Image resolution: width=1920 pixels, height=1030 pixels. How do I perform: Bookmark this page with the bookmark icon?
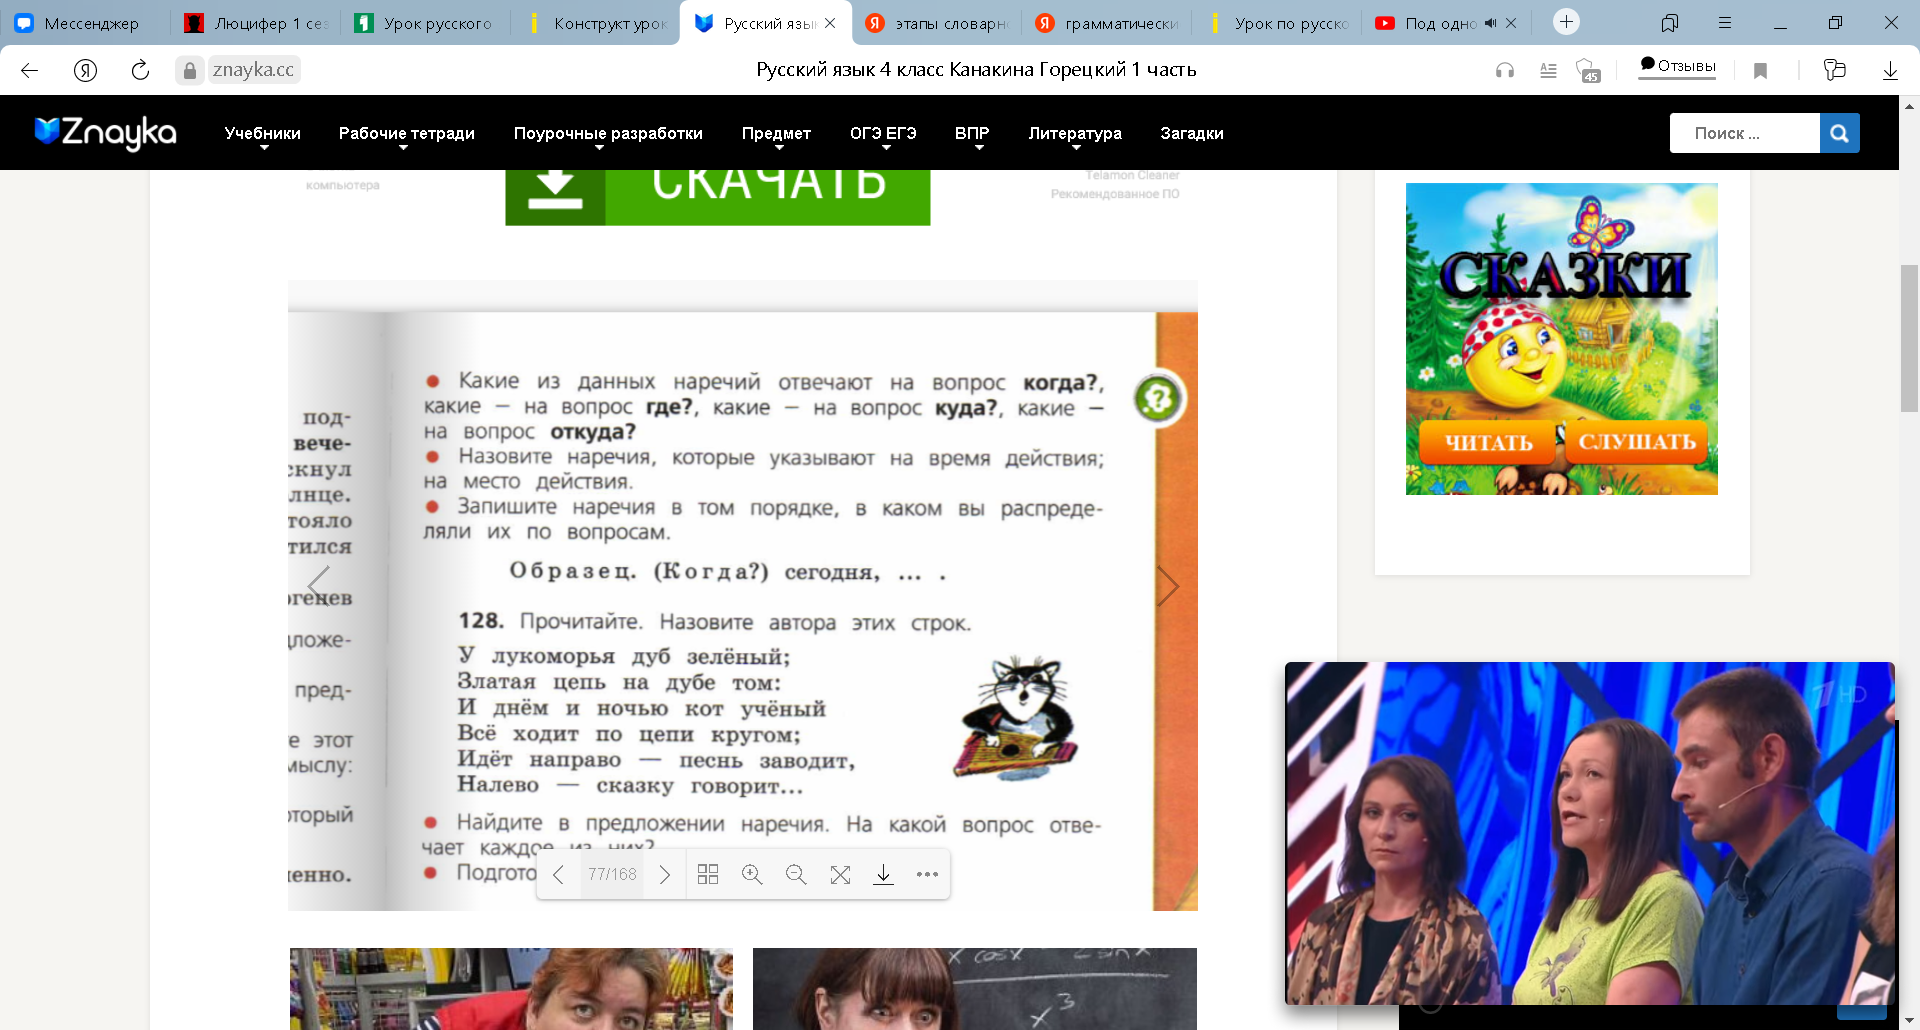click(x=1761, y=70)
